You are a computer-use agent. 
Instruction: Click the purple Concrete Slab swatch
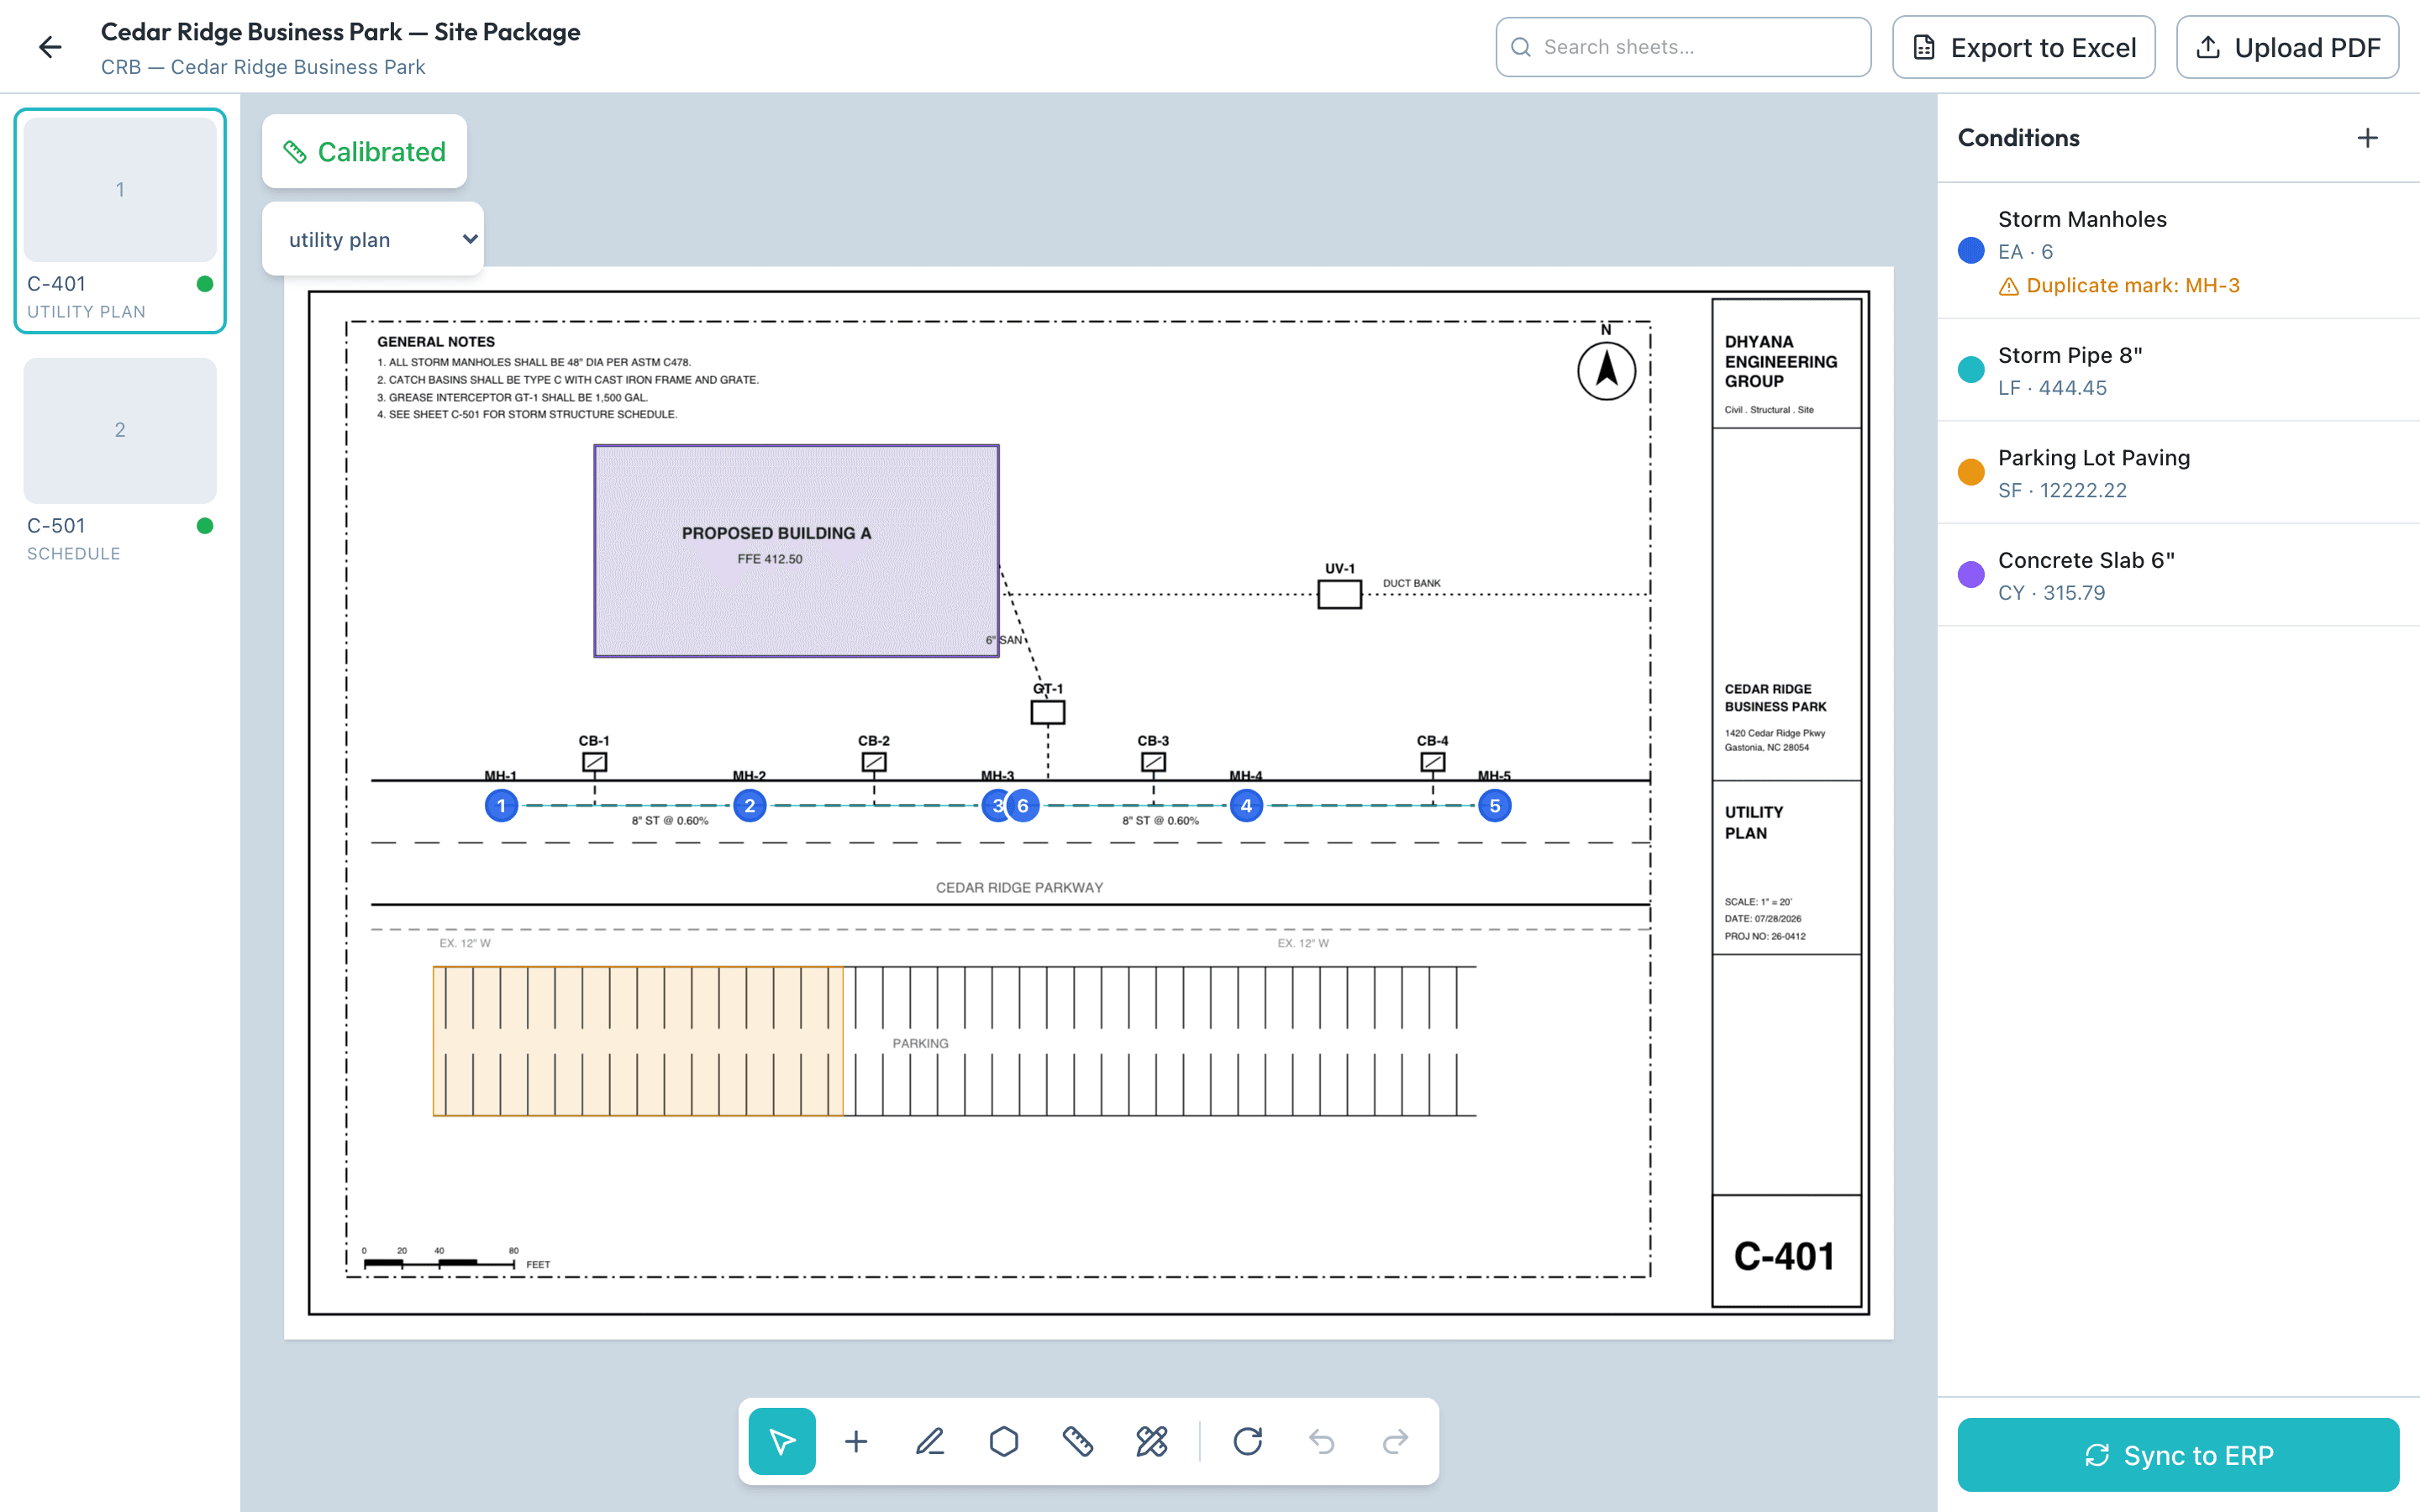[1971, 575]
